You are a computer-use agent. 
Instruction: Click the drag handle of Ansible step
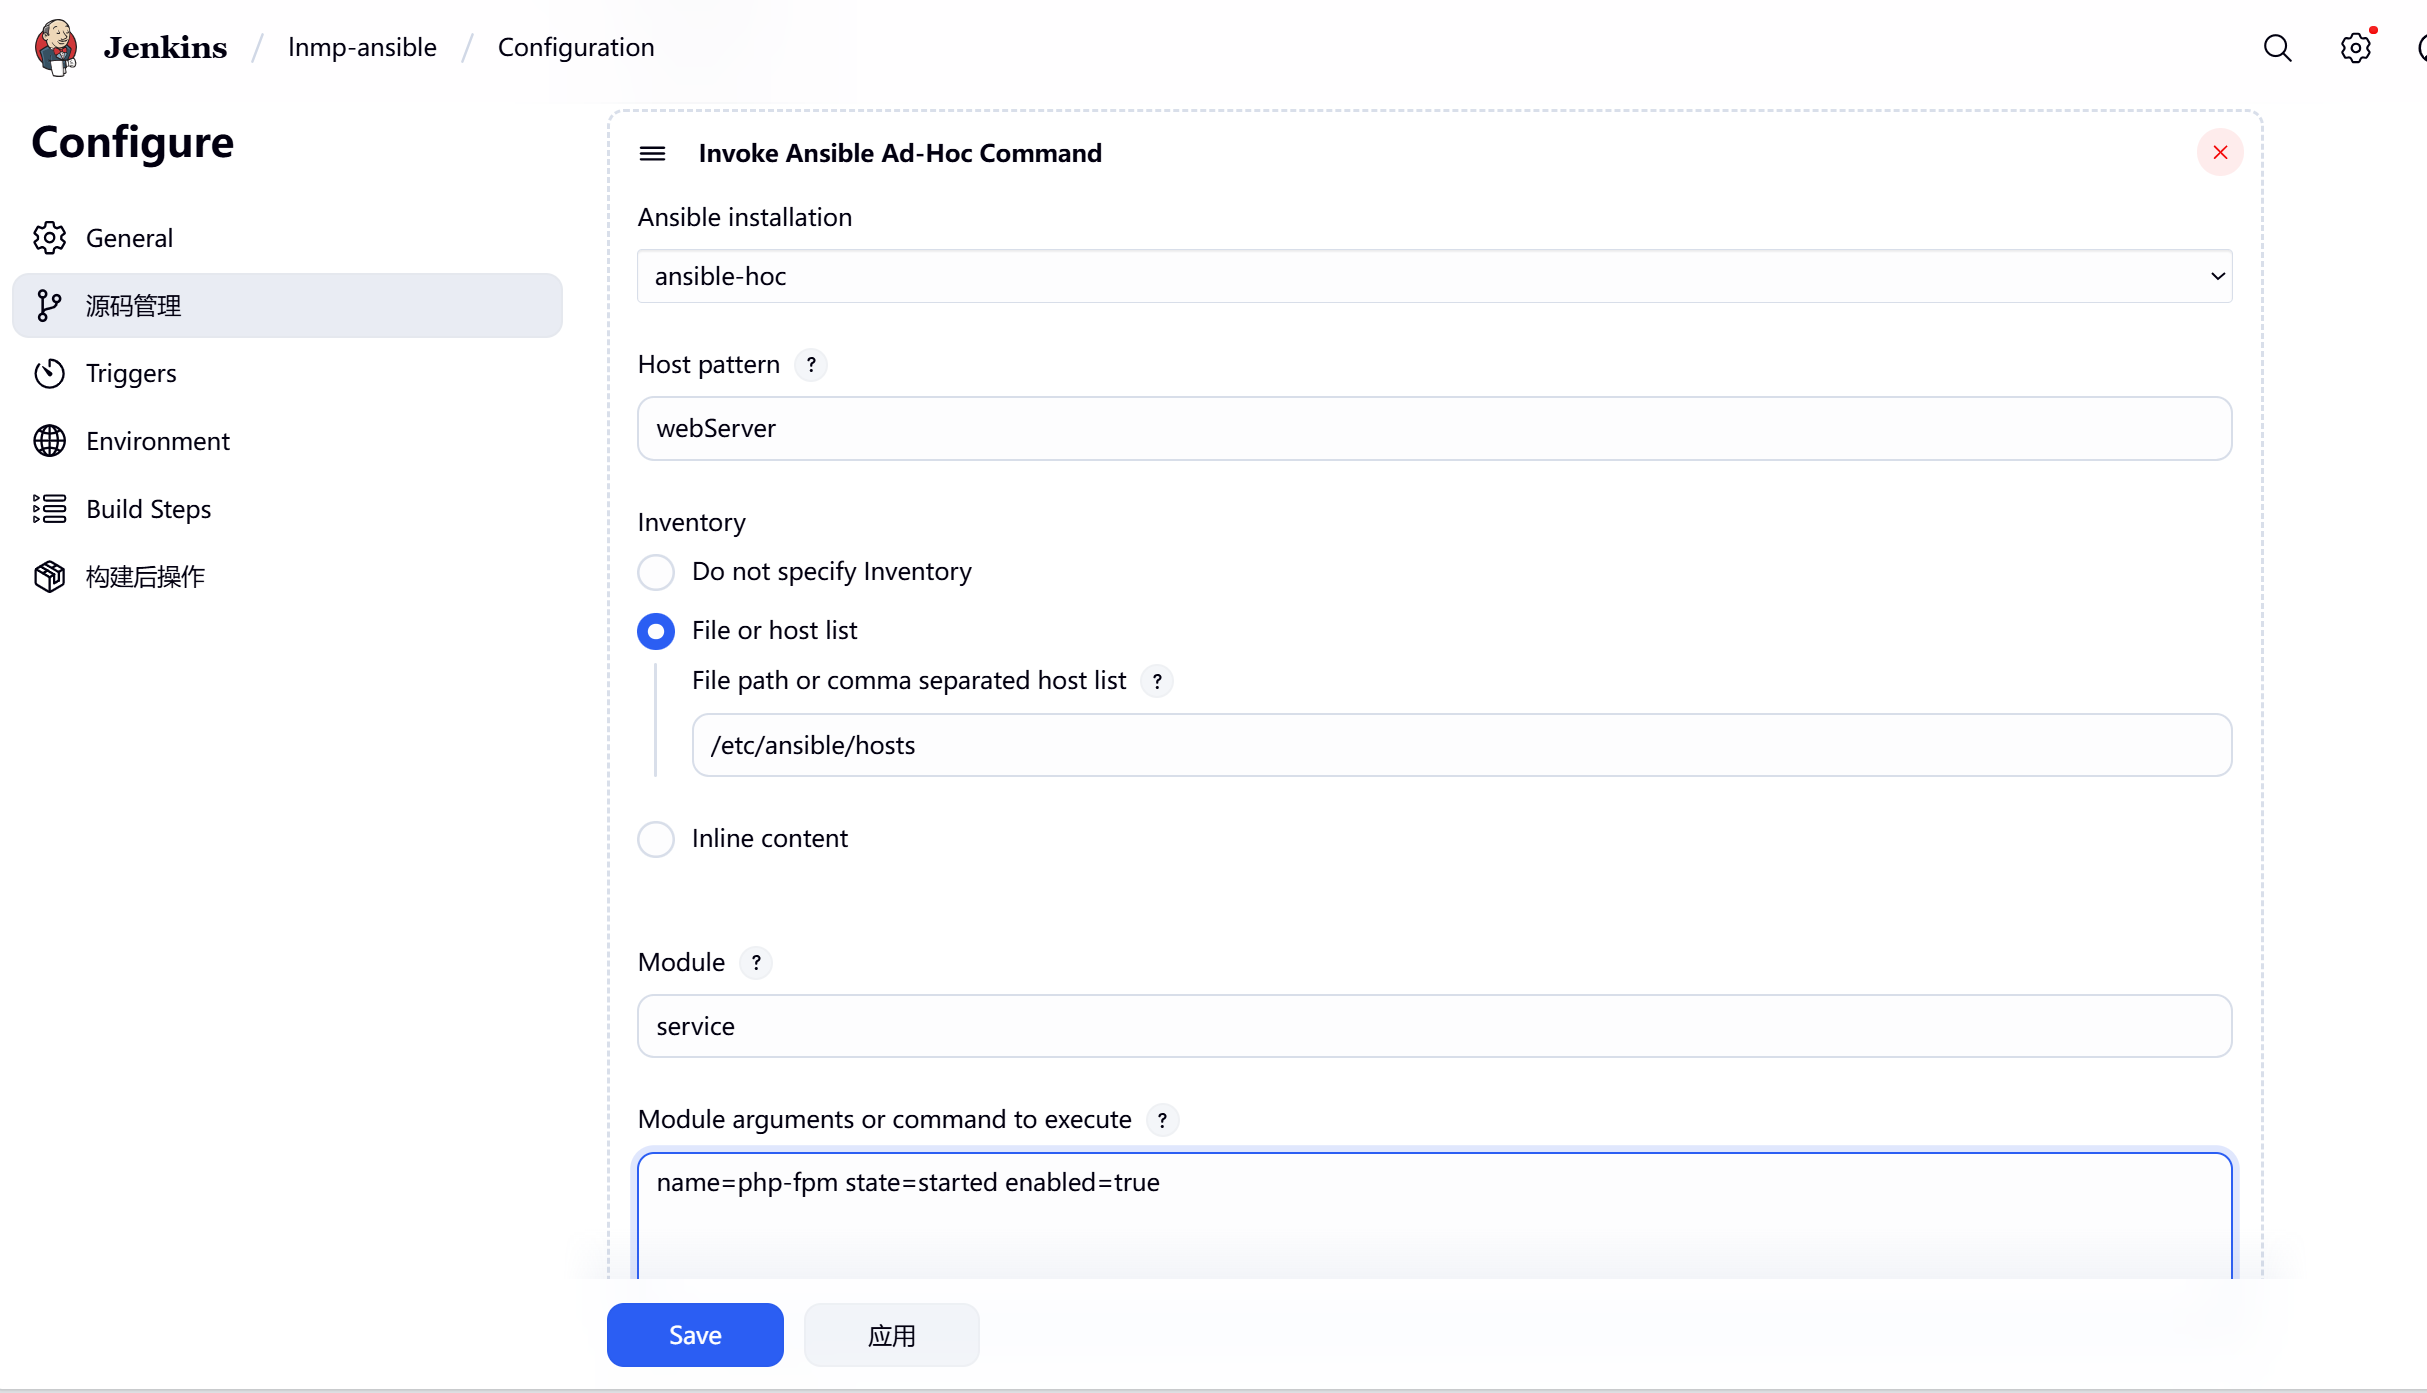652,153
